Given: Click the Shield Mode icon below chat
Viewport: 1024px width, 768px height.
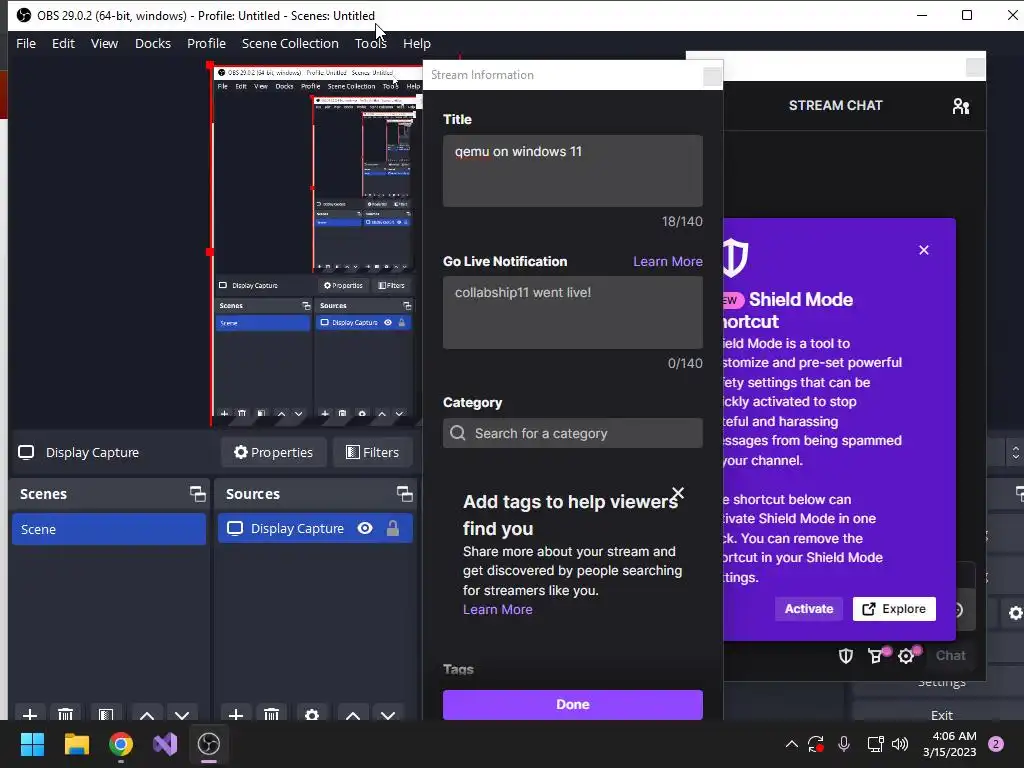Looking at the screenshot, I should coord(846,656).
